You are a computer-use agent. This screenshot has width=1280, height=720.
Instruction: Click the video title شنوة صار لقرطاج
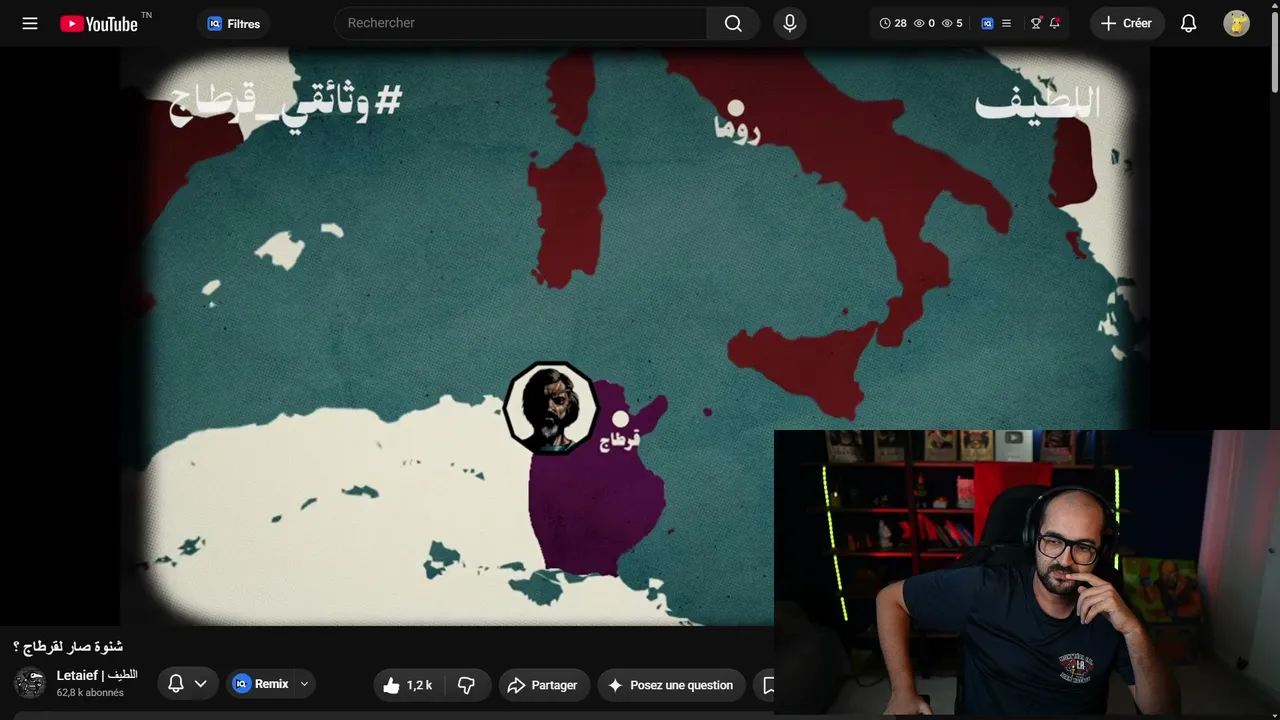click(x=67, y=646)
